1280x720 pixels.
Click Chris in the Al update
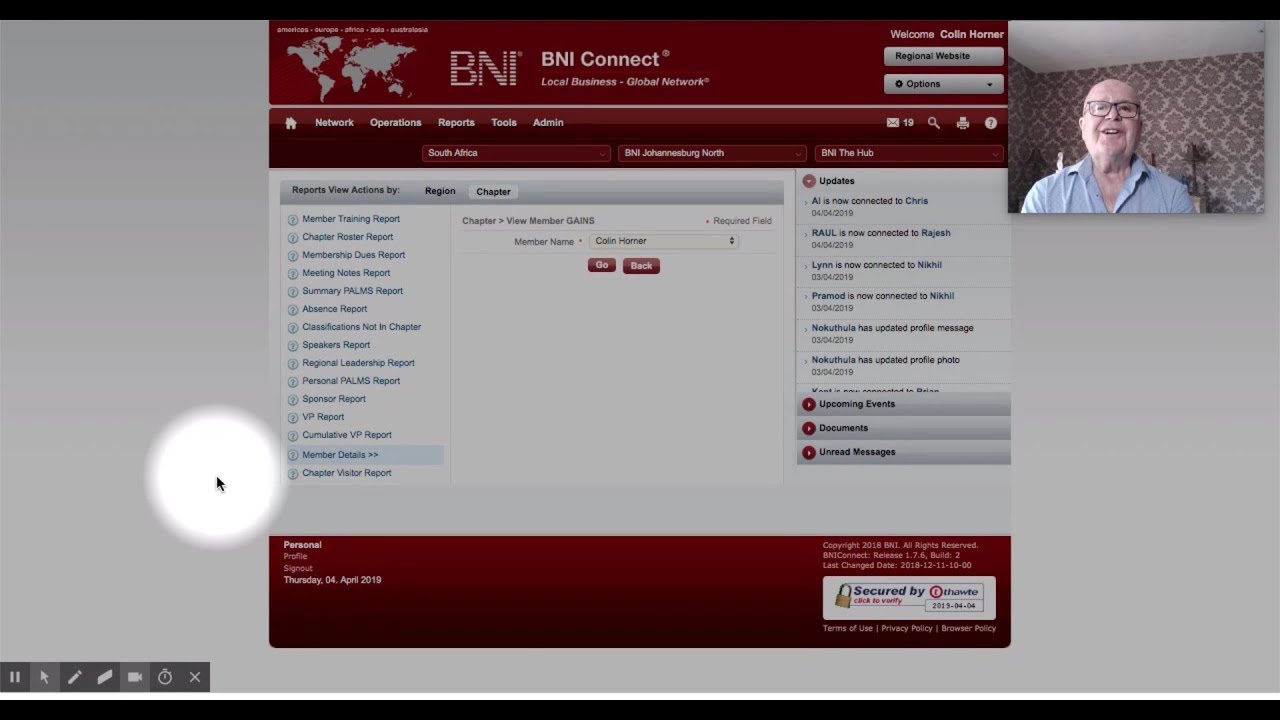916,201
